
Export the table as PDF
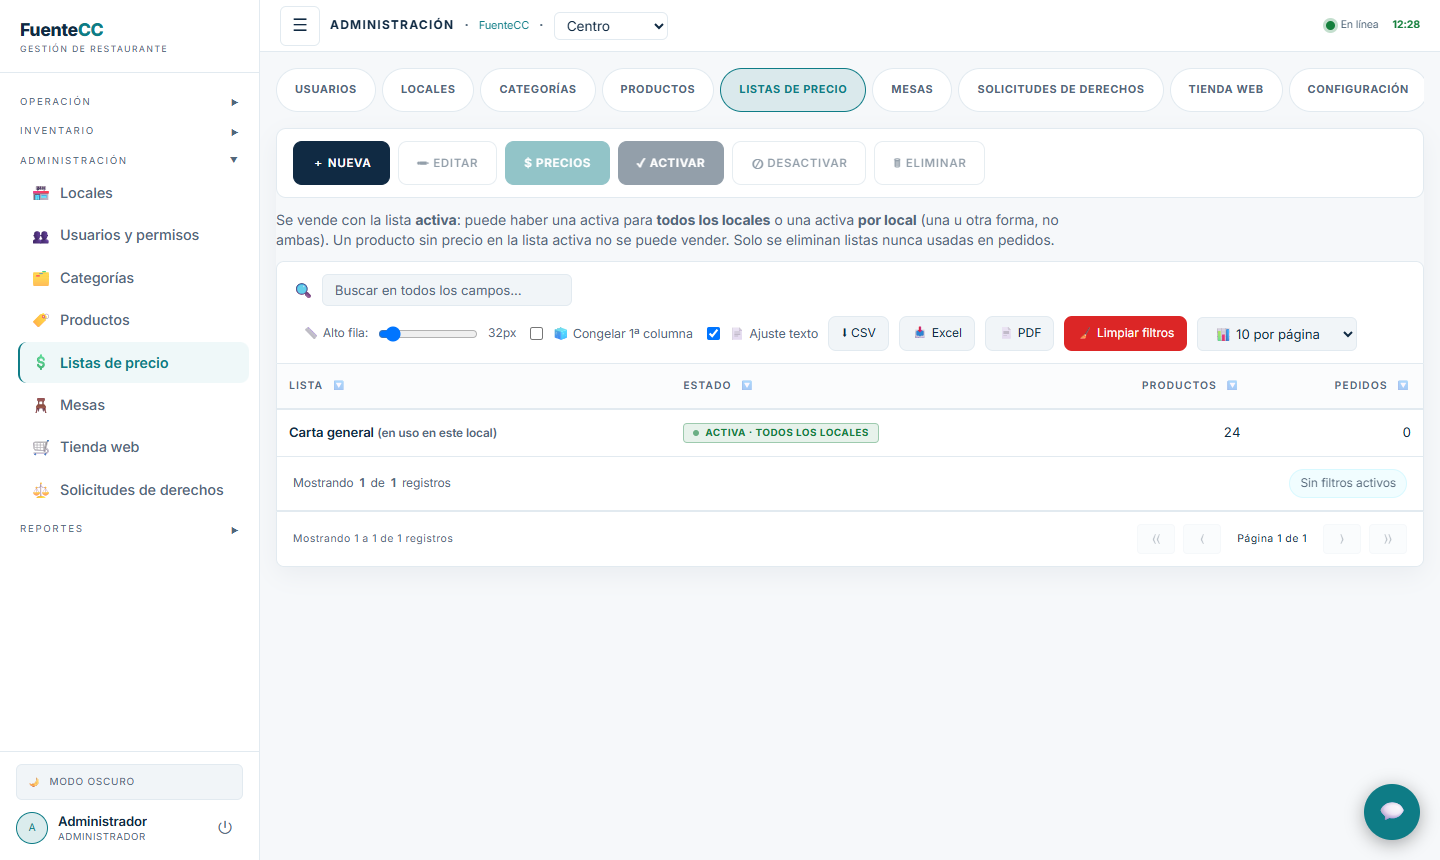click(x=1019, y=334)
